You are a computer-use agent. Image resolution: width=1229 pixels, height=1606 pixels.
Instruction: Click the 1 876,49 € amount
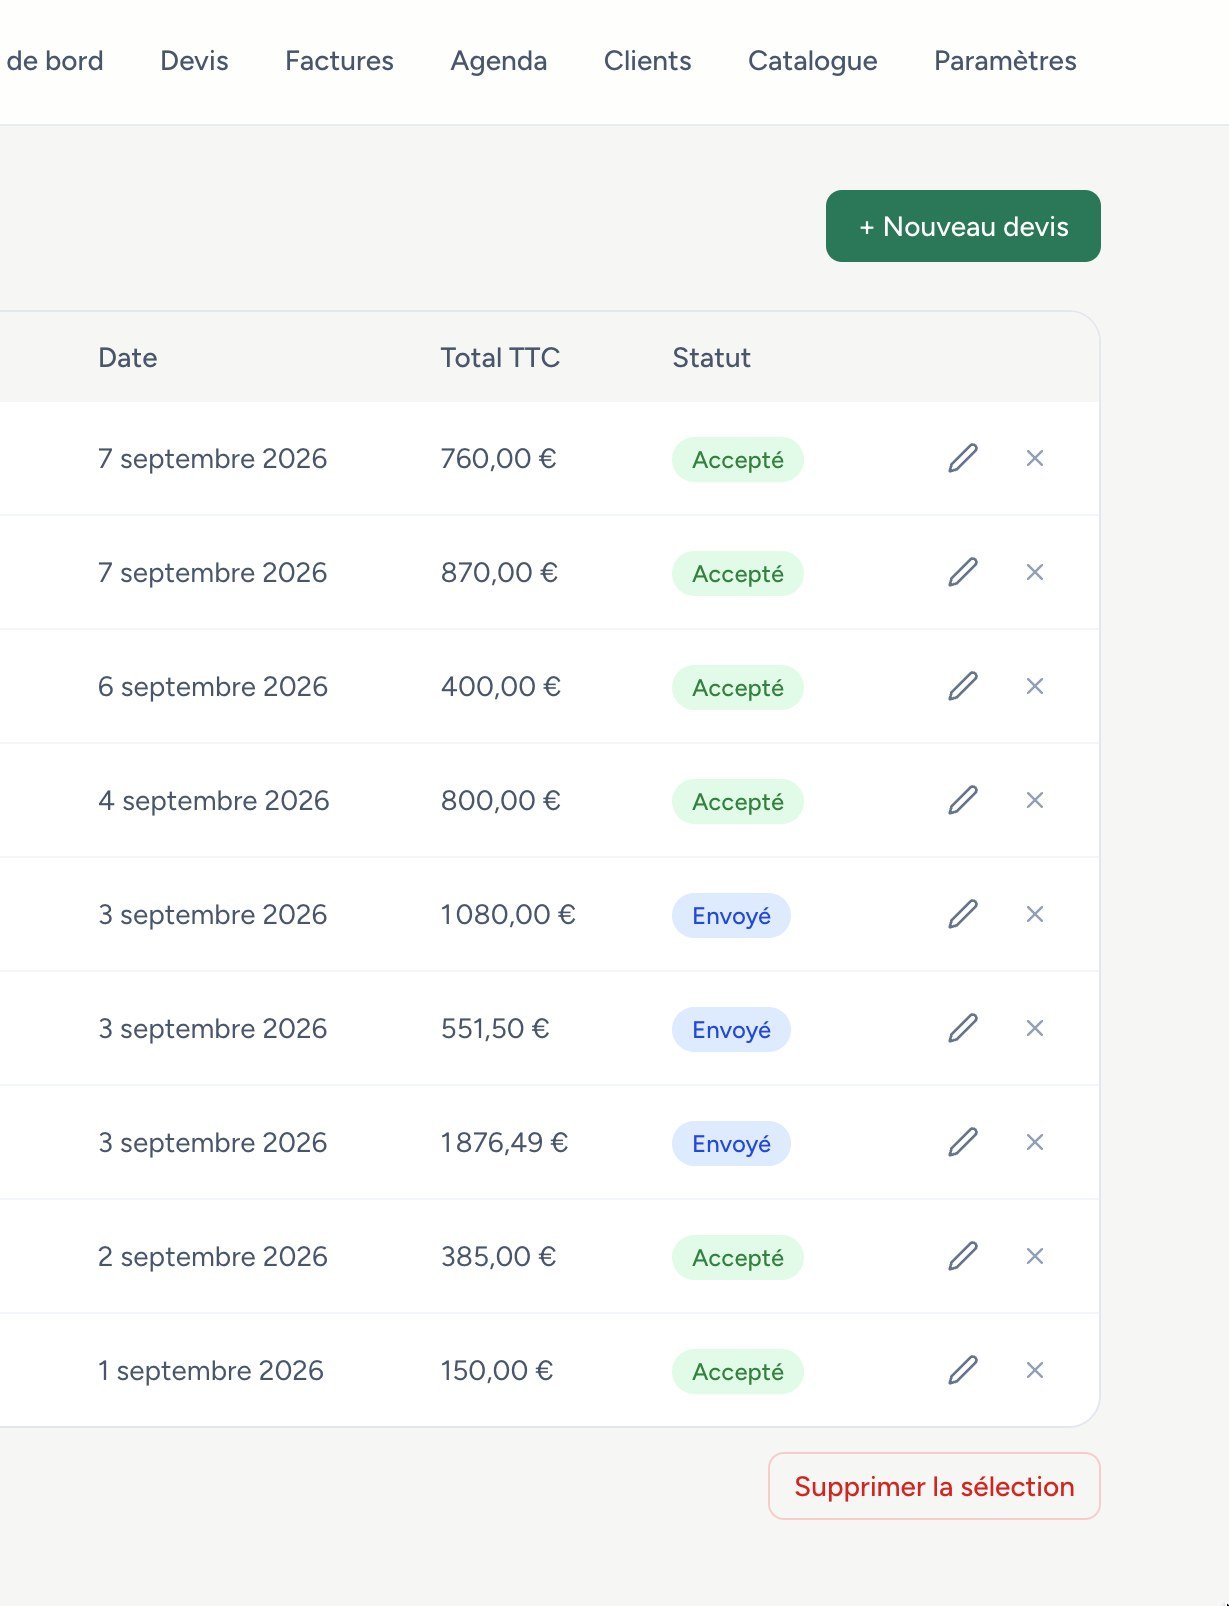(x=504, y=1142)
